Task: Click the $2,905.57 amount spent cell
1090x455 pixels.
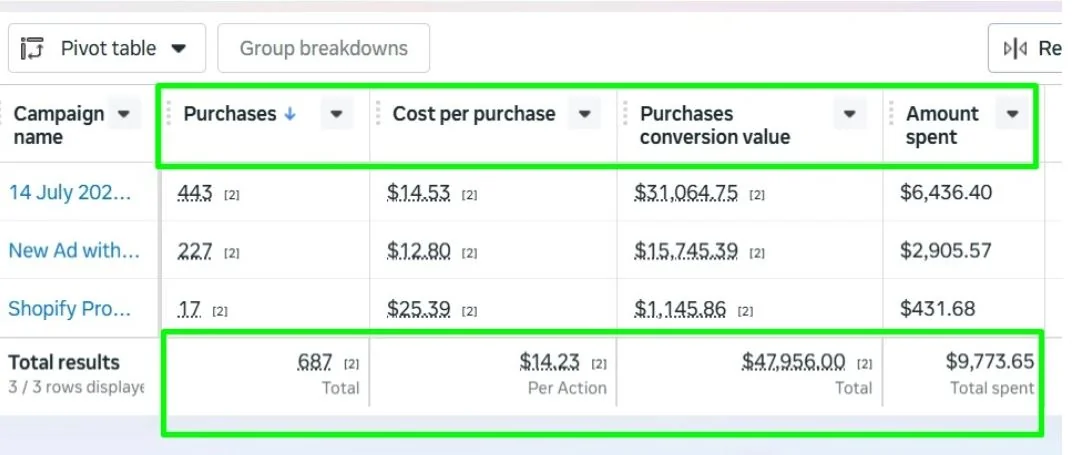Action: point(946,250)
